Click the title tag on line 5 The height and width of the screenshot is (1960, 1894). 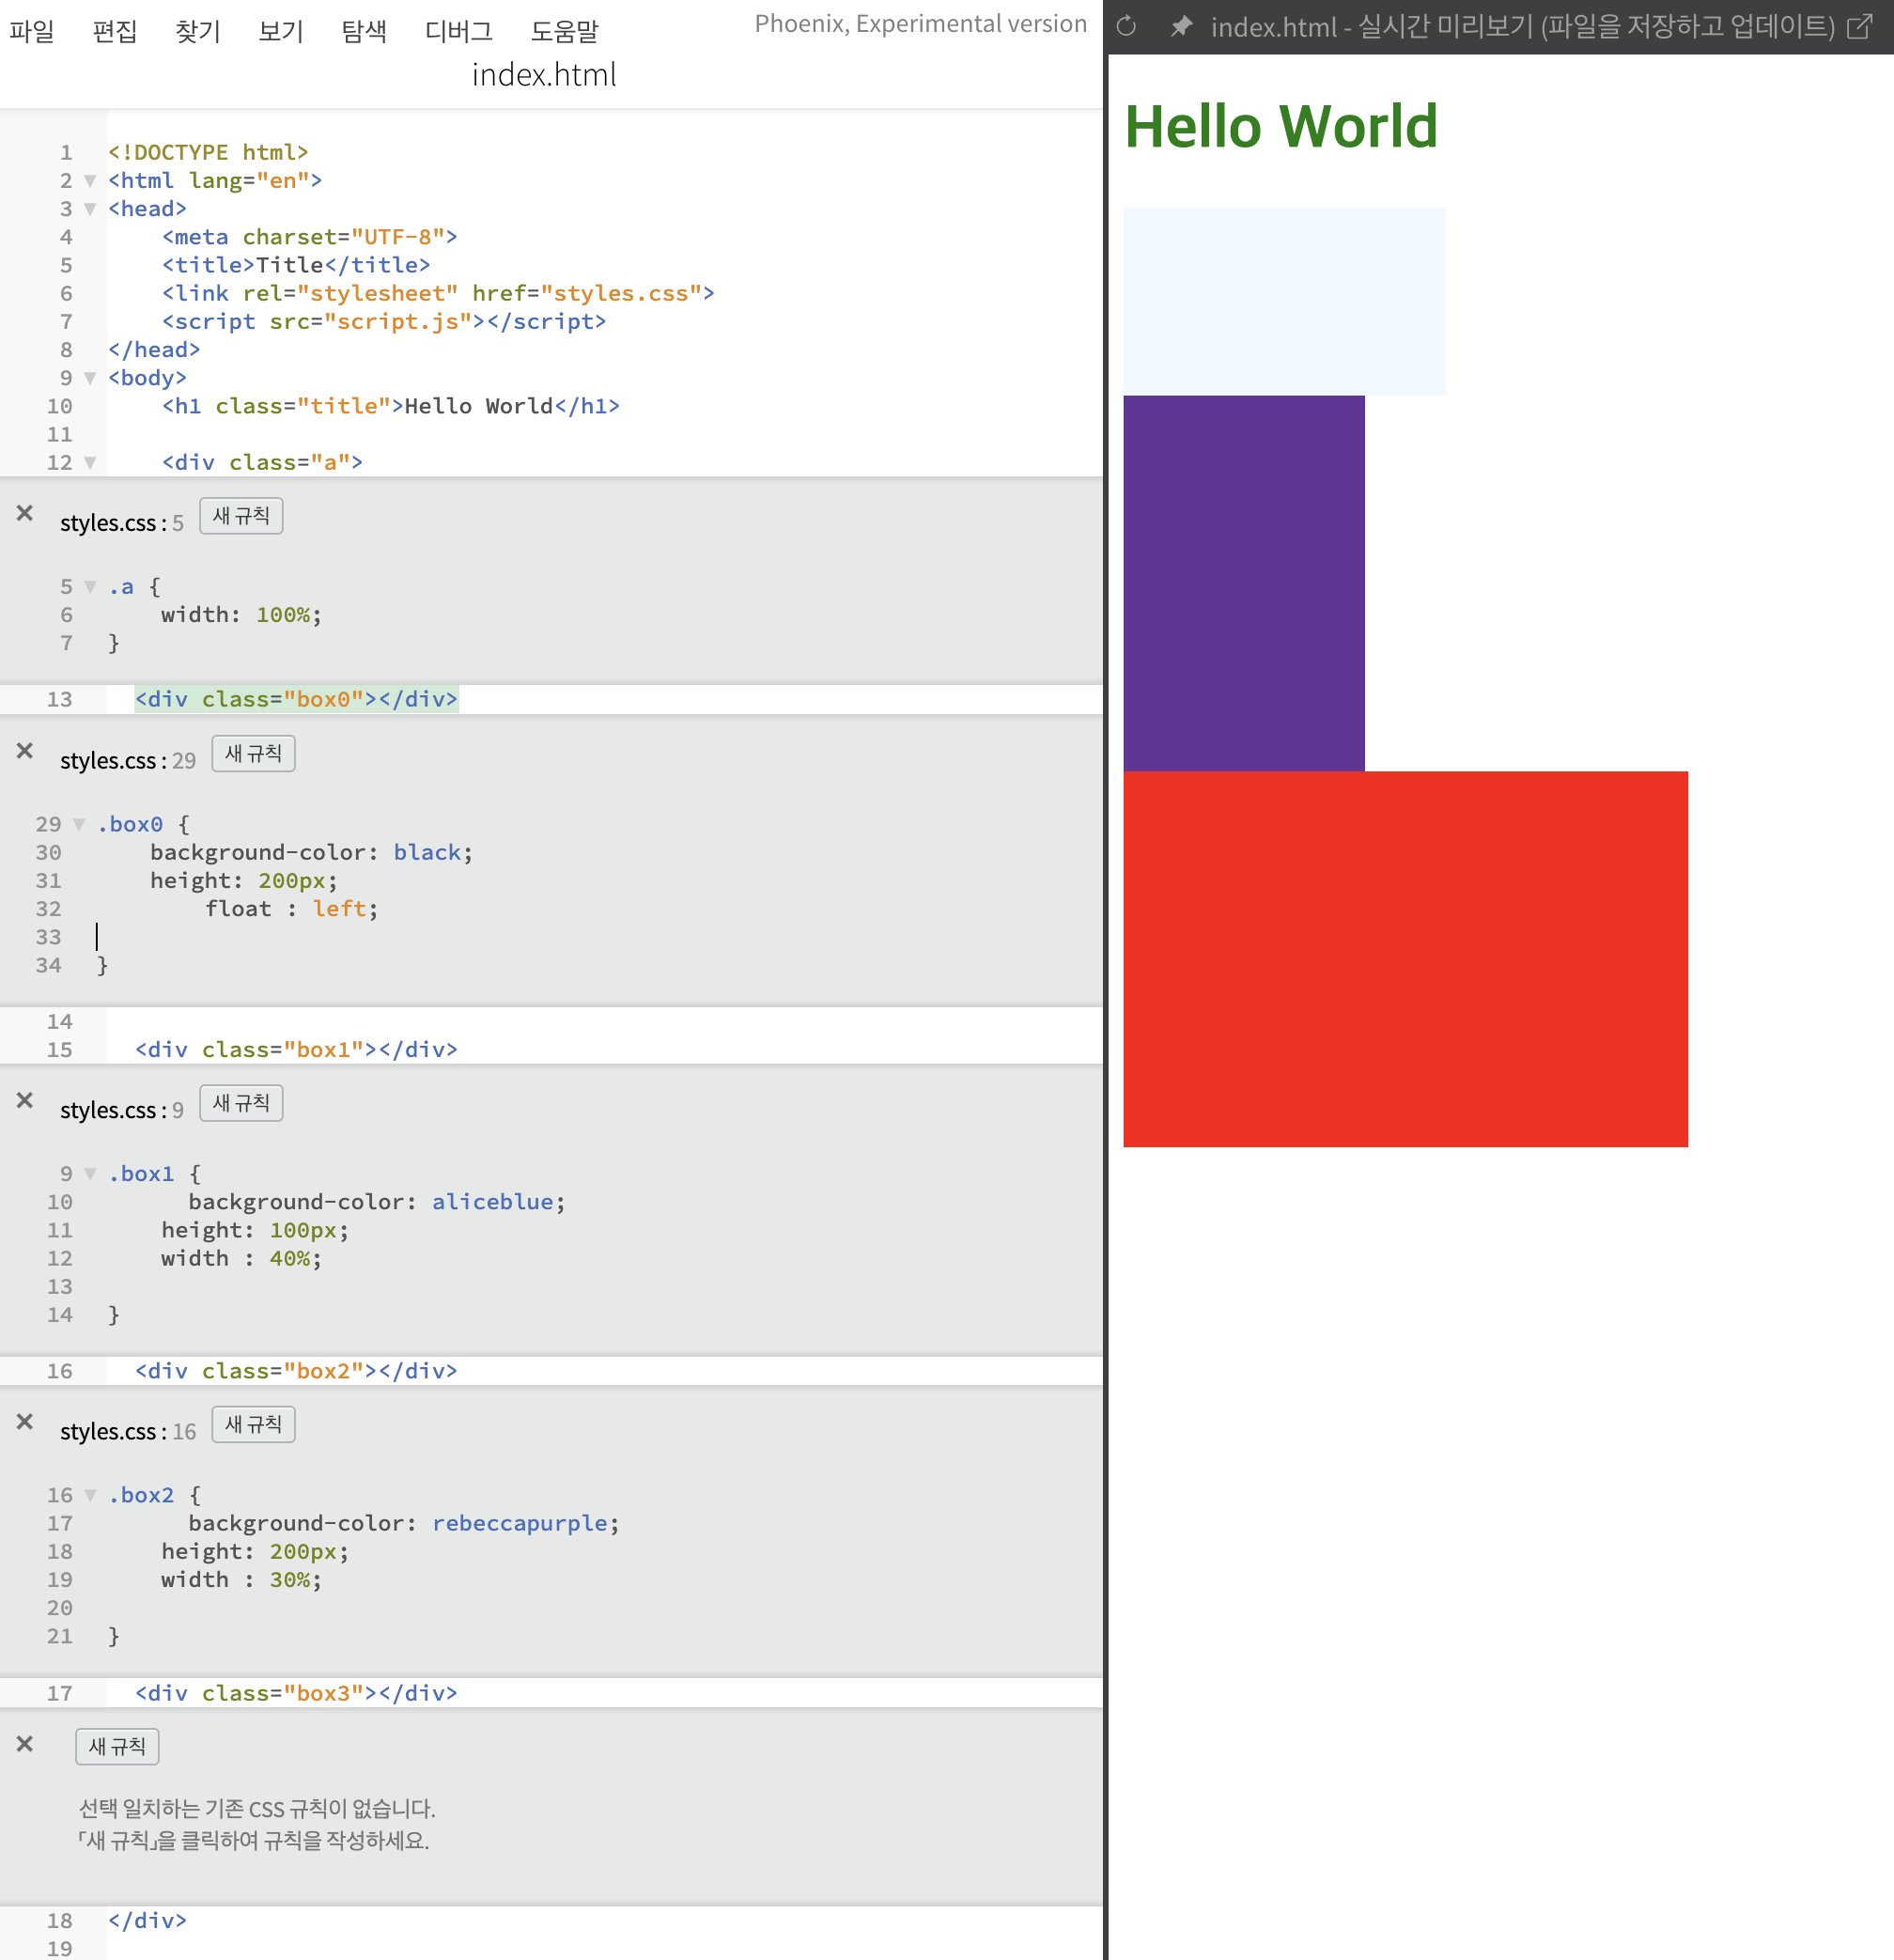(296, 265)
